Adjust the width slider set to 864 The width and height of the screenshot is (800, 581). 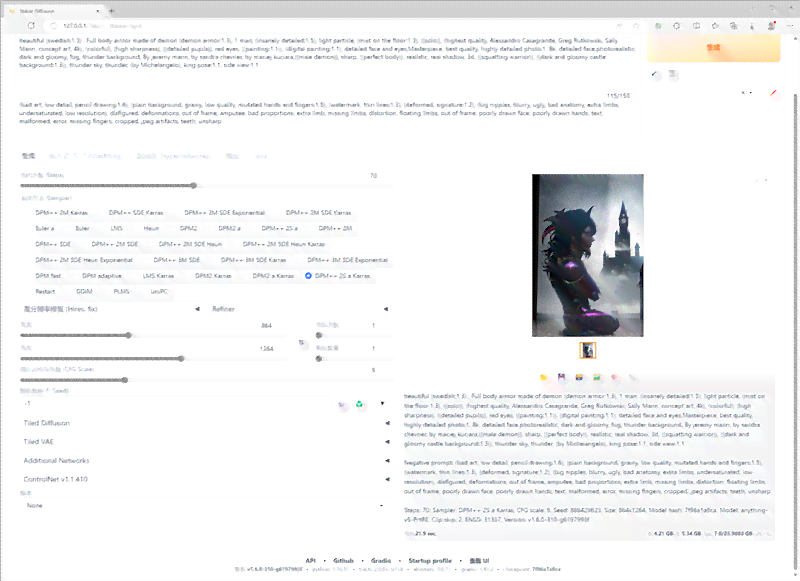(x=155, y=335)
